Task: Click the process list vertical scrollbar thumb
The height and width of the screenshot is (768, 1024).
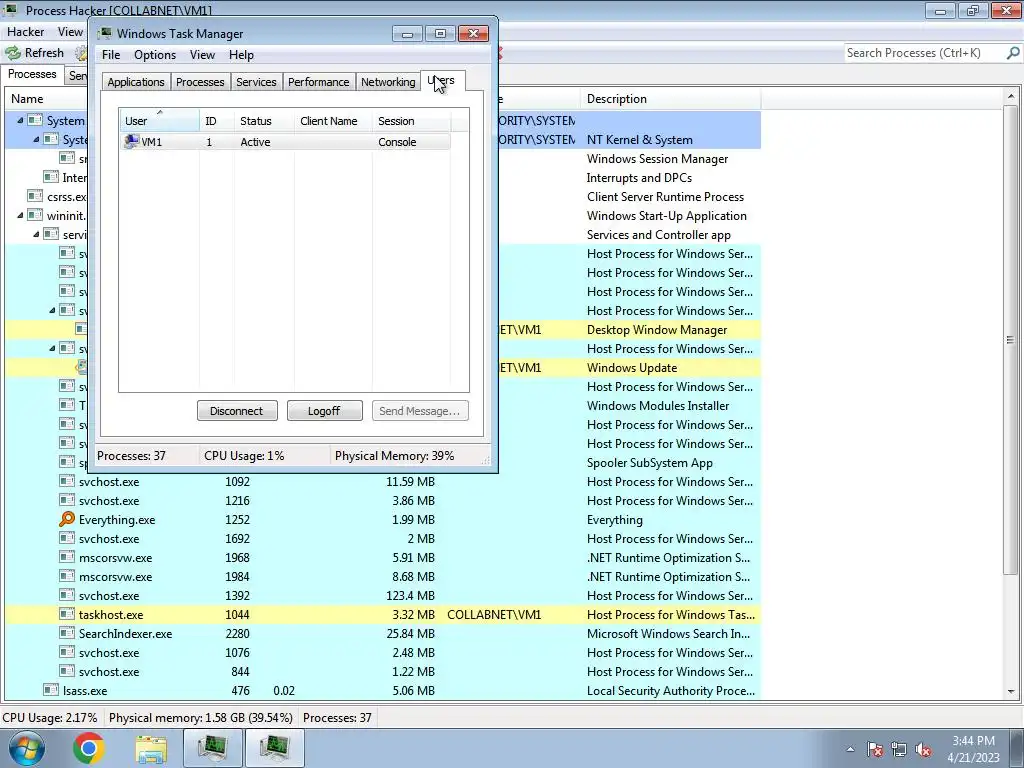Action: [x=1011, y=340]
